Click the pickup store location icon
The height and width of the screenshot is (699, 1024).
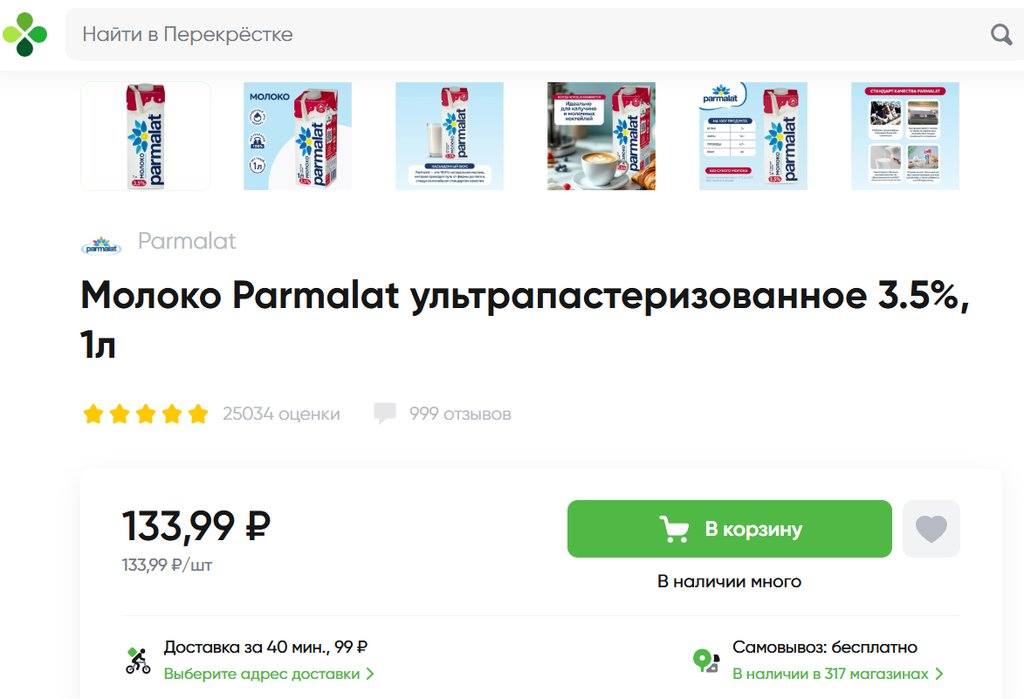tap(706, 660)
